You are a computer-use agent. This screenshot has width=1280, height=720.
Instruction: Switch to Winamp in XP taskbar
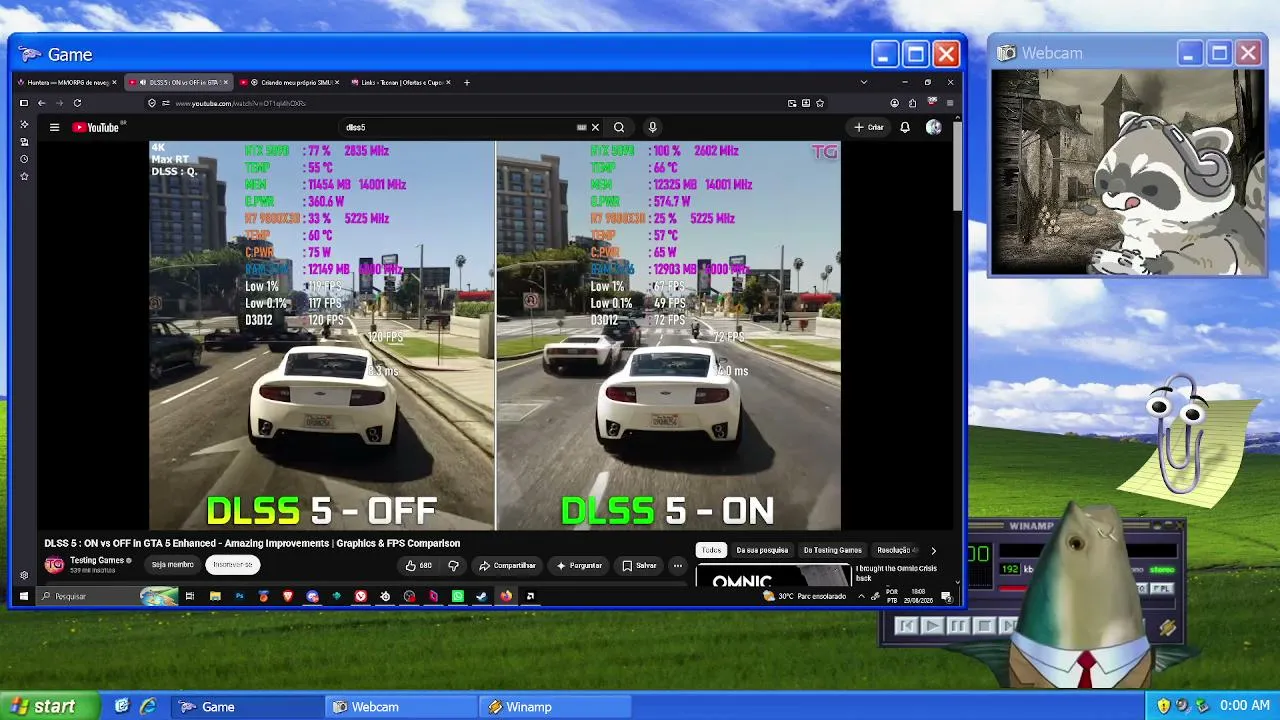point(555,707)
